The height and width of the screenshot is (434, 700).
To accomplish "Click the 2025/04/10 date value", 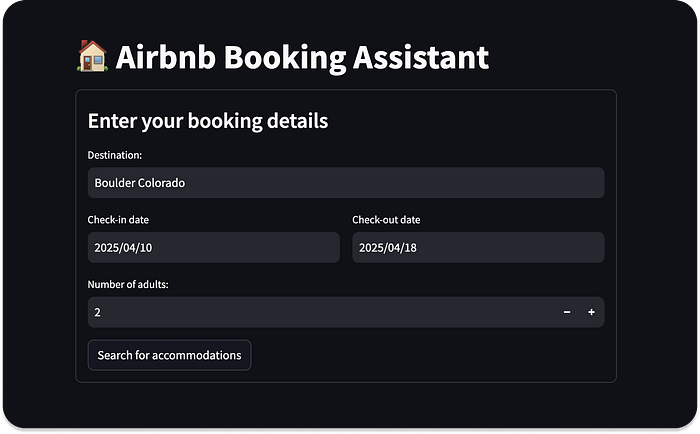I will click(x=123, y=248).
